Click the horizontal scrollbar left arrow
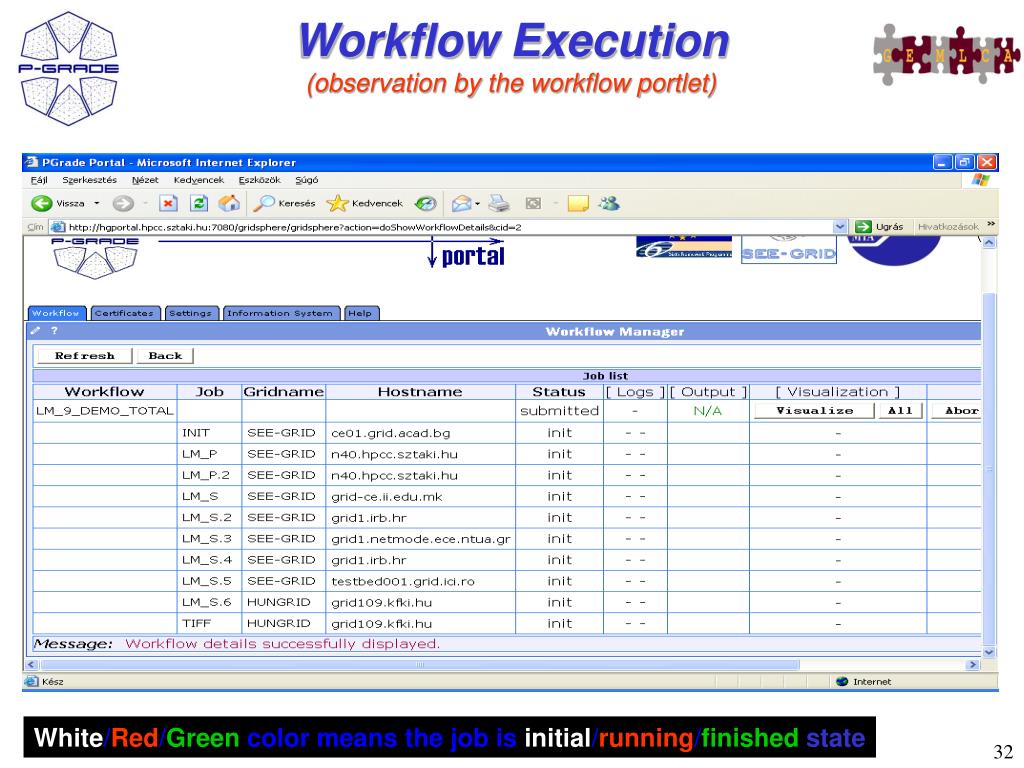This screenshot has height=768, width=1024. (31, 665)
